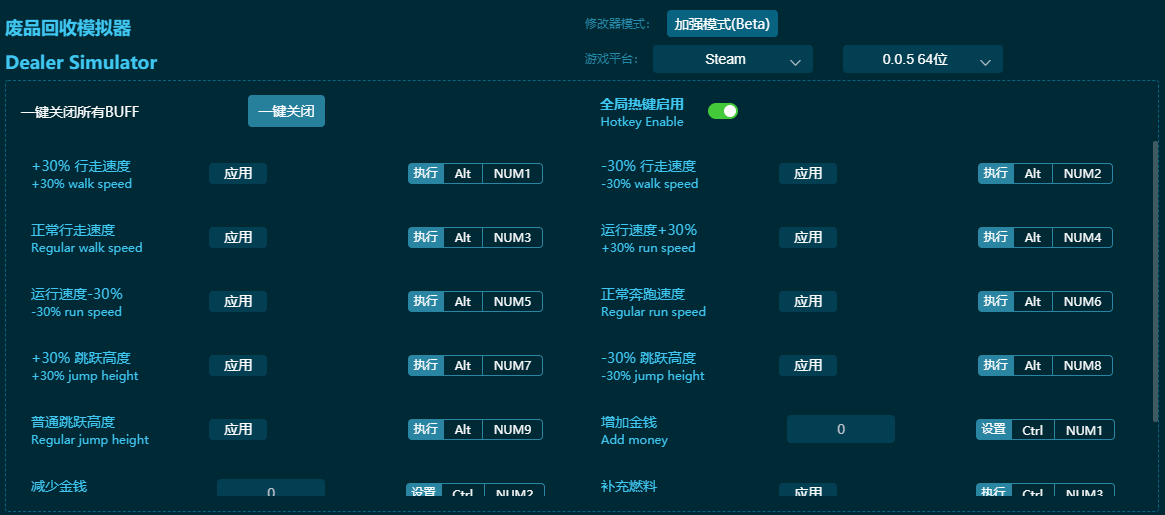The image size is (1165, 515).
Task: Toggle the global Hotkey Enable switch
Action: 722,111
